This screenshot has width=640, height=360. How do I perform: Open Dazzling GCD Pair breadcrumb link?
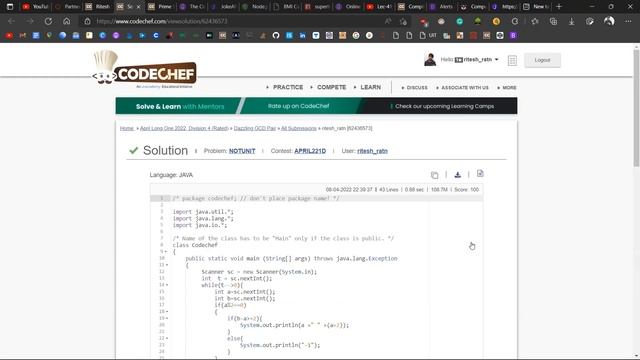point(255,128)
